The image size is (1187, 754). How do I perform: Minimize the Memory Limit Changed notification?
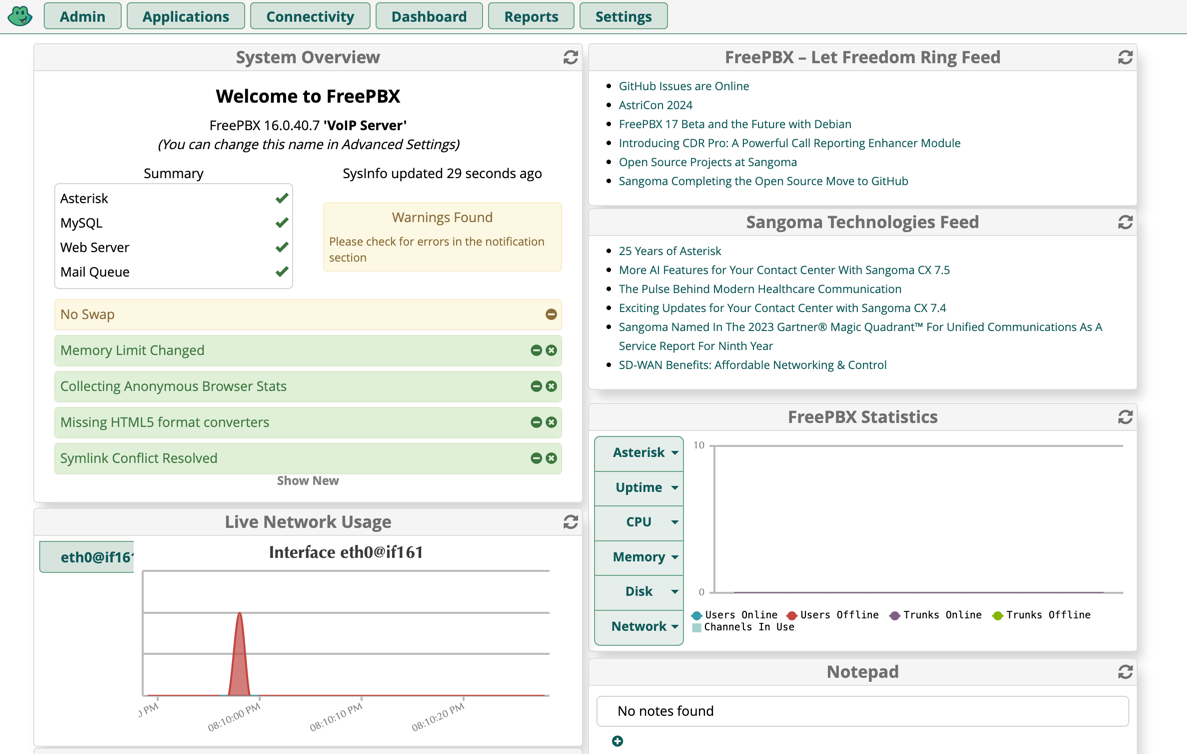(x=536, y=351)
